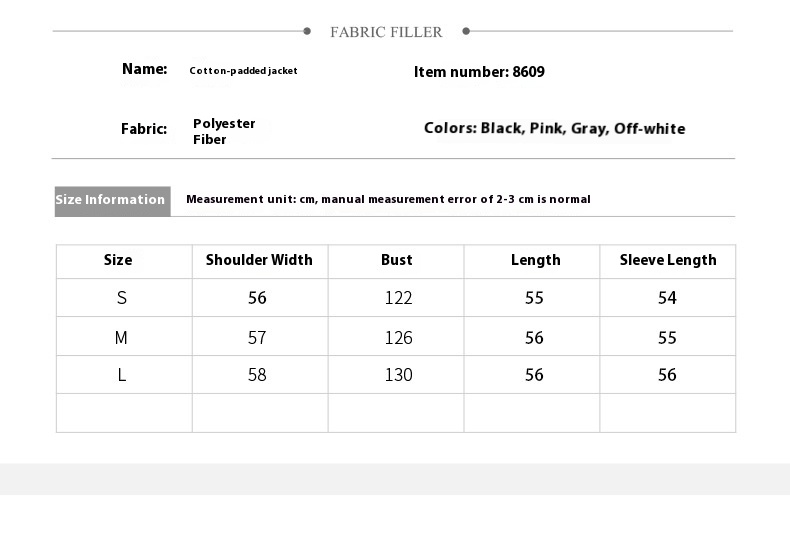Click the bust value 130
This screenshot has width=790, height=533.
(398, 375)
